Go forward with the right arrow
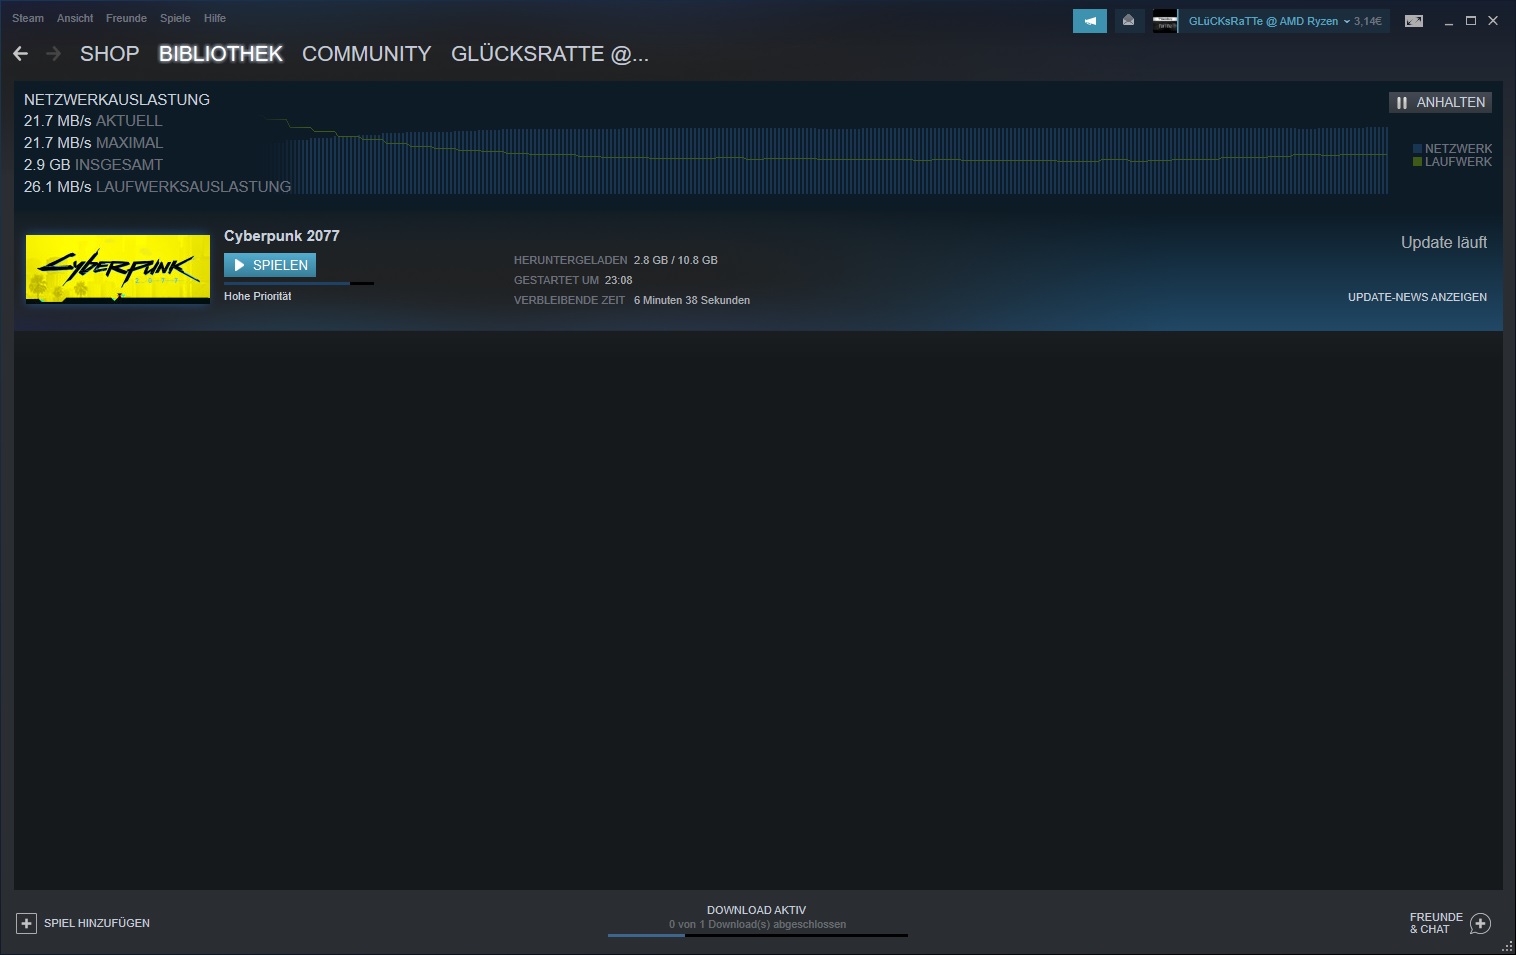This screenshot has width=1516, height=955. 53,54
